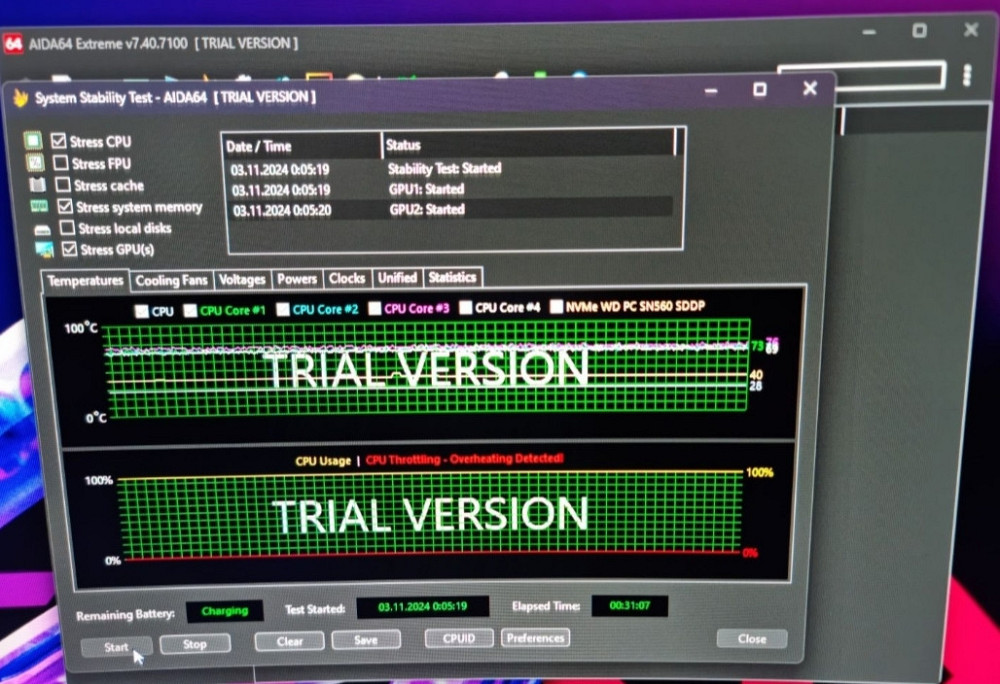Click the CPU chip icon beside Stress CPU

34,142
